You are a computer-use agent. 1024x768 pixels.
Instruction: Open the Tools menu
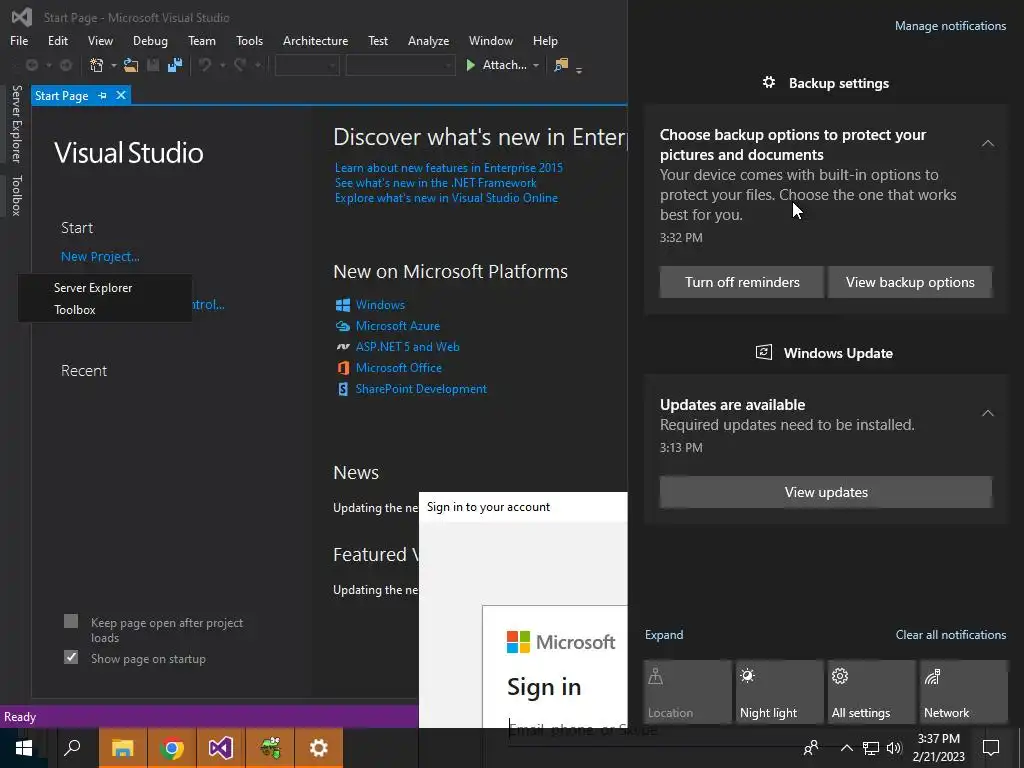[249, 40]
